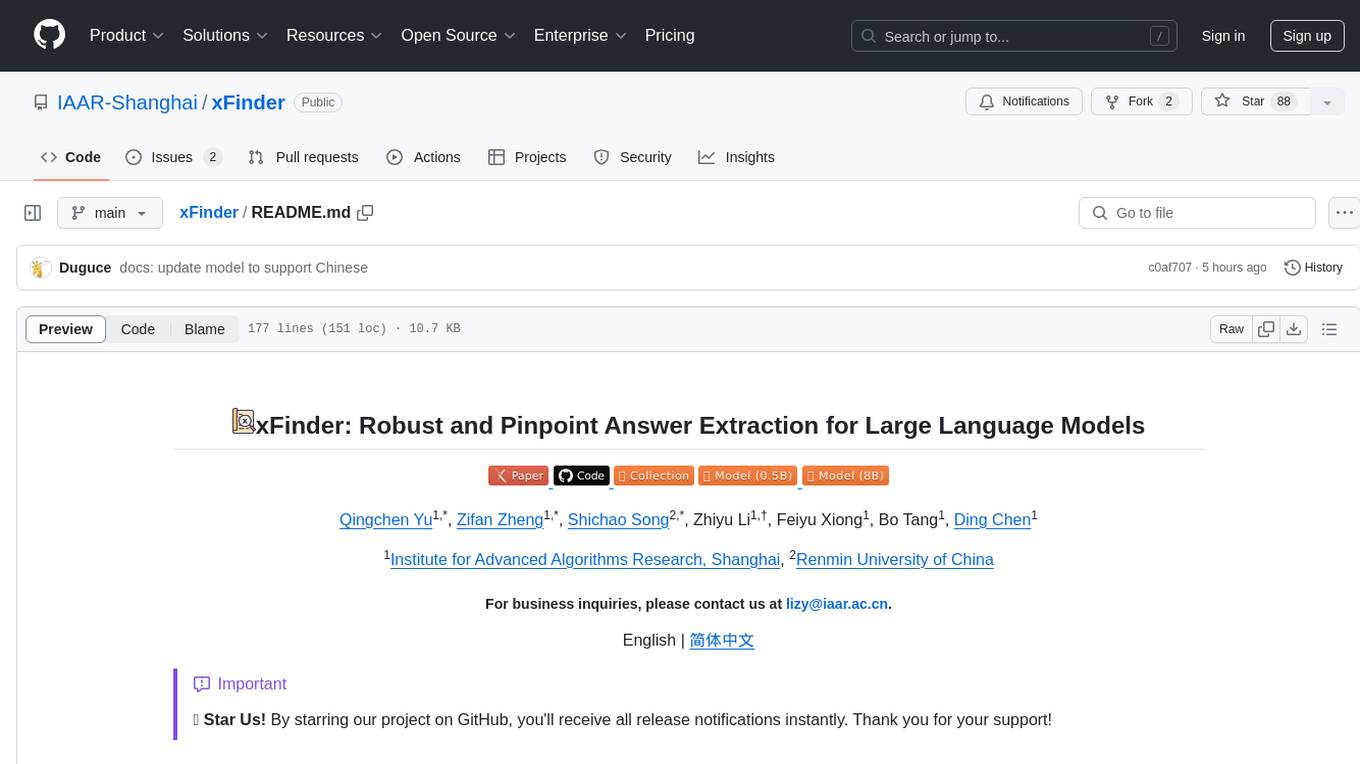This screenshot has width=1360, height=764.
Task: Copy raw file contents
Action: [x=1266, y=329]
